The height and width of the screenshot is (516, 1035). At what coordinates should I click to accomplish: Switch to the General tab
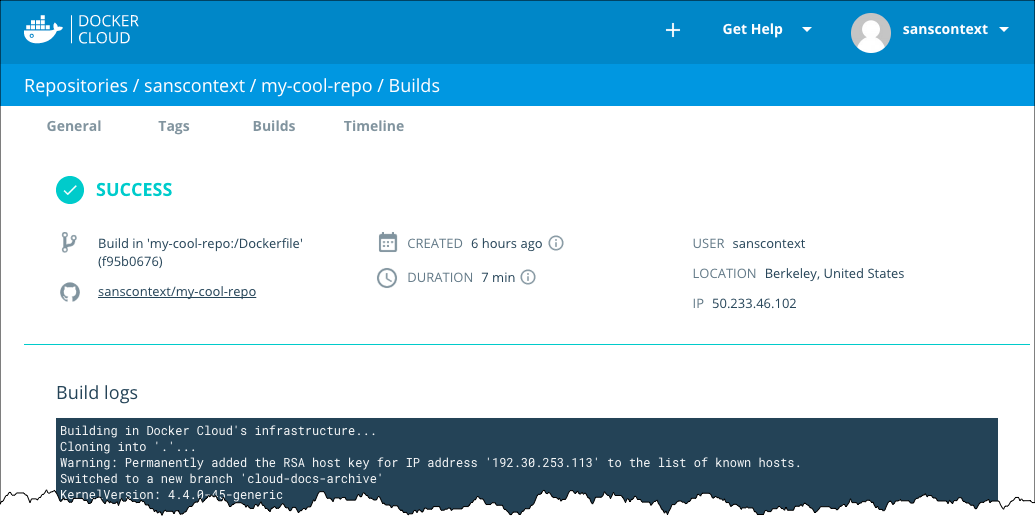click(x=74, y=126)
